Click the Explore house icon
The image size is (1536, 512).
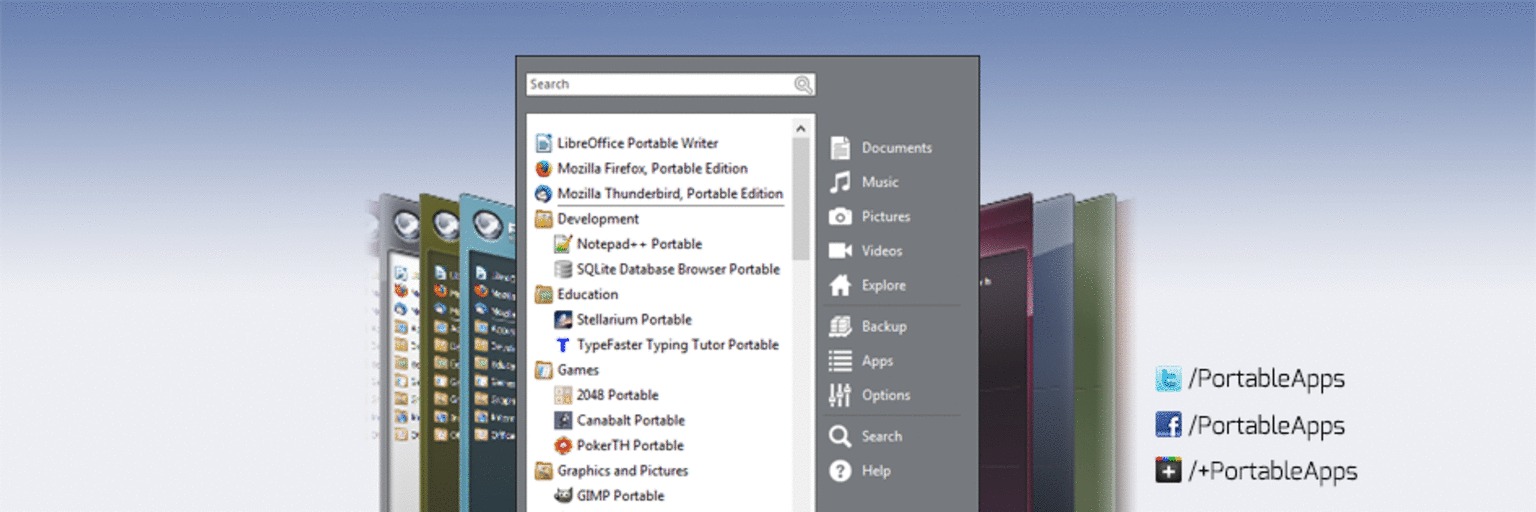(x=840, y=285)
